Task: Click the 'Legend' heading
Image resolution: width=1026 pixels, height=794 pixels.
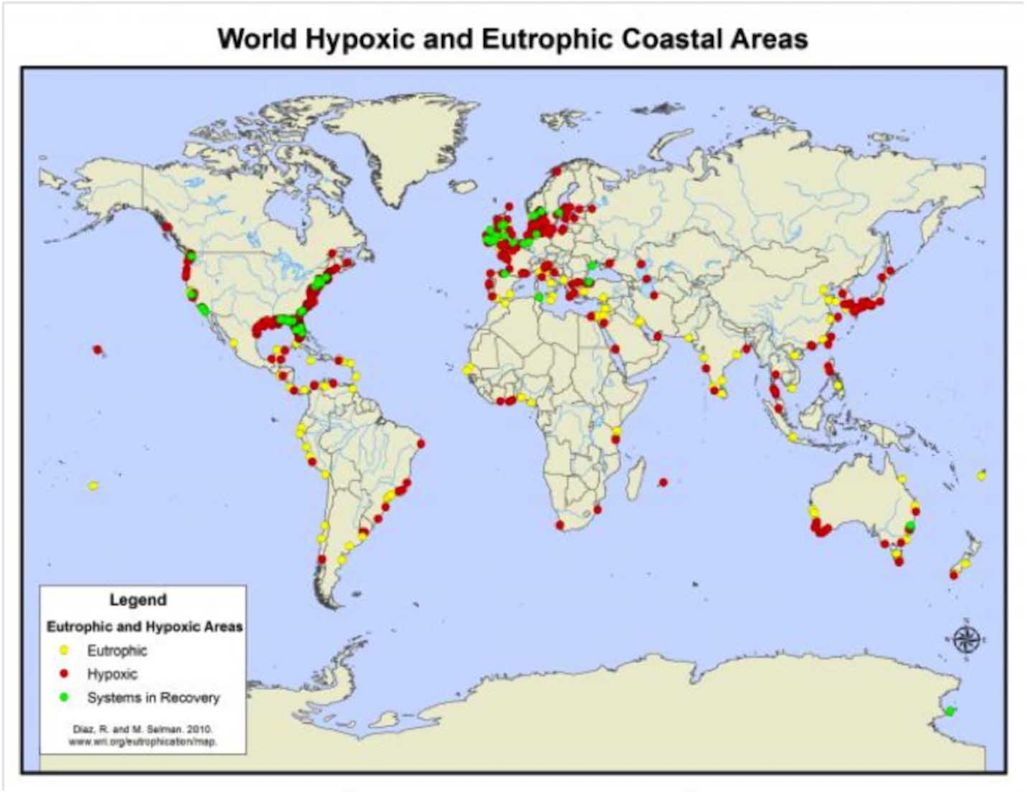Action: click(138, 600)
